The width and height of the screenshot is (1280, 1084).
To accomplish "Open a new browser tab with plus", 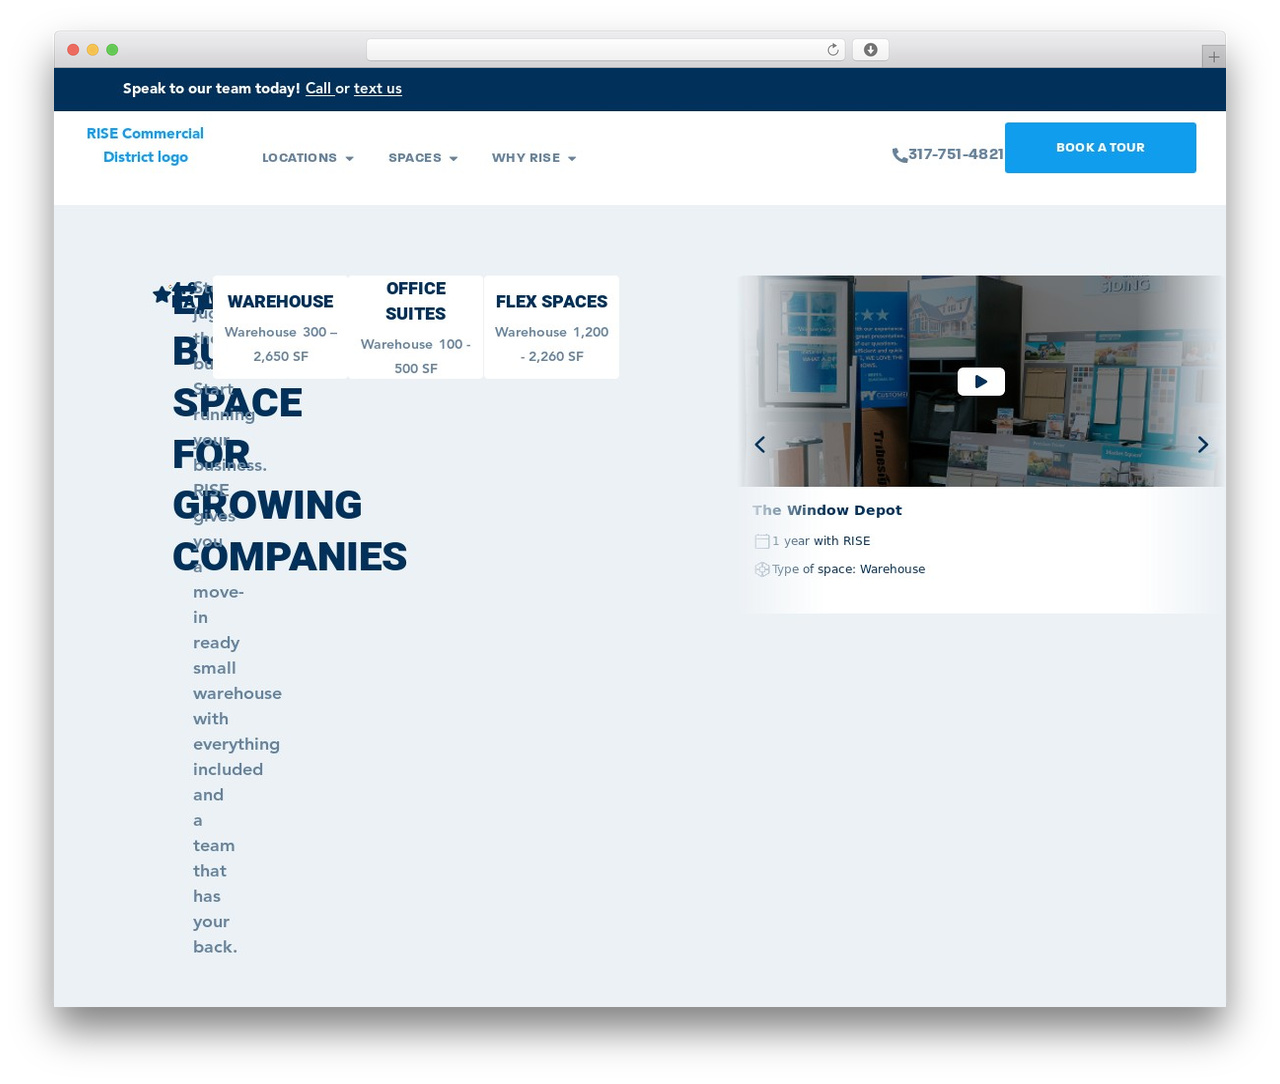I will click(x=1213, y=57).
